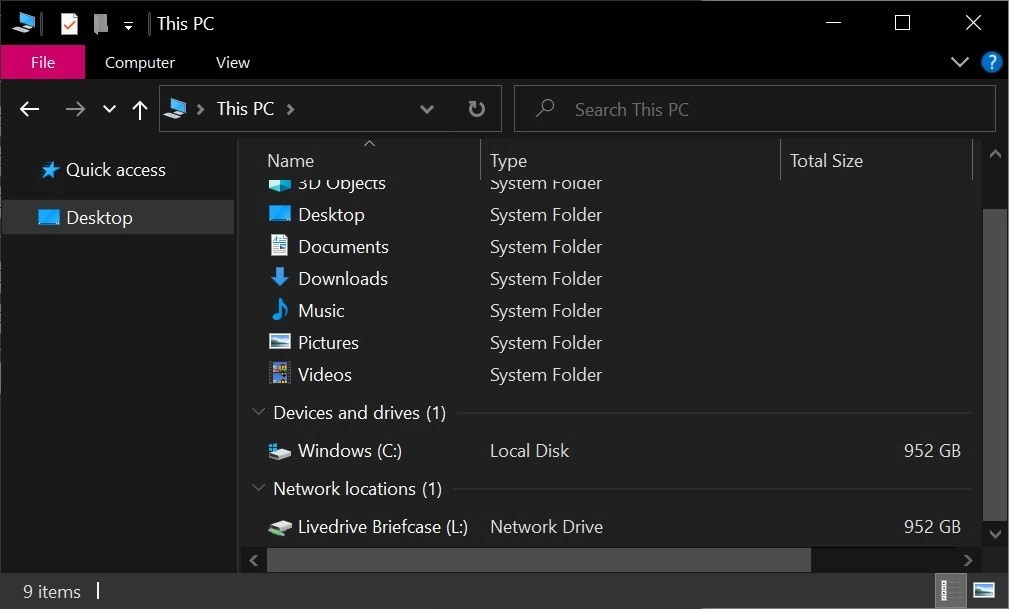Open the Downloads folder icon
Image resolution: width=1009 pixels, height=609 pixels.
[x=280, y=279]
